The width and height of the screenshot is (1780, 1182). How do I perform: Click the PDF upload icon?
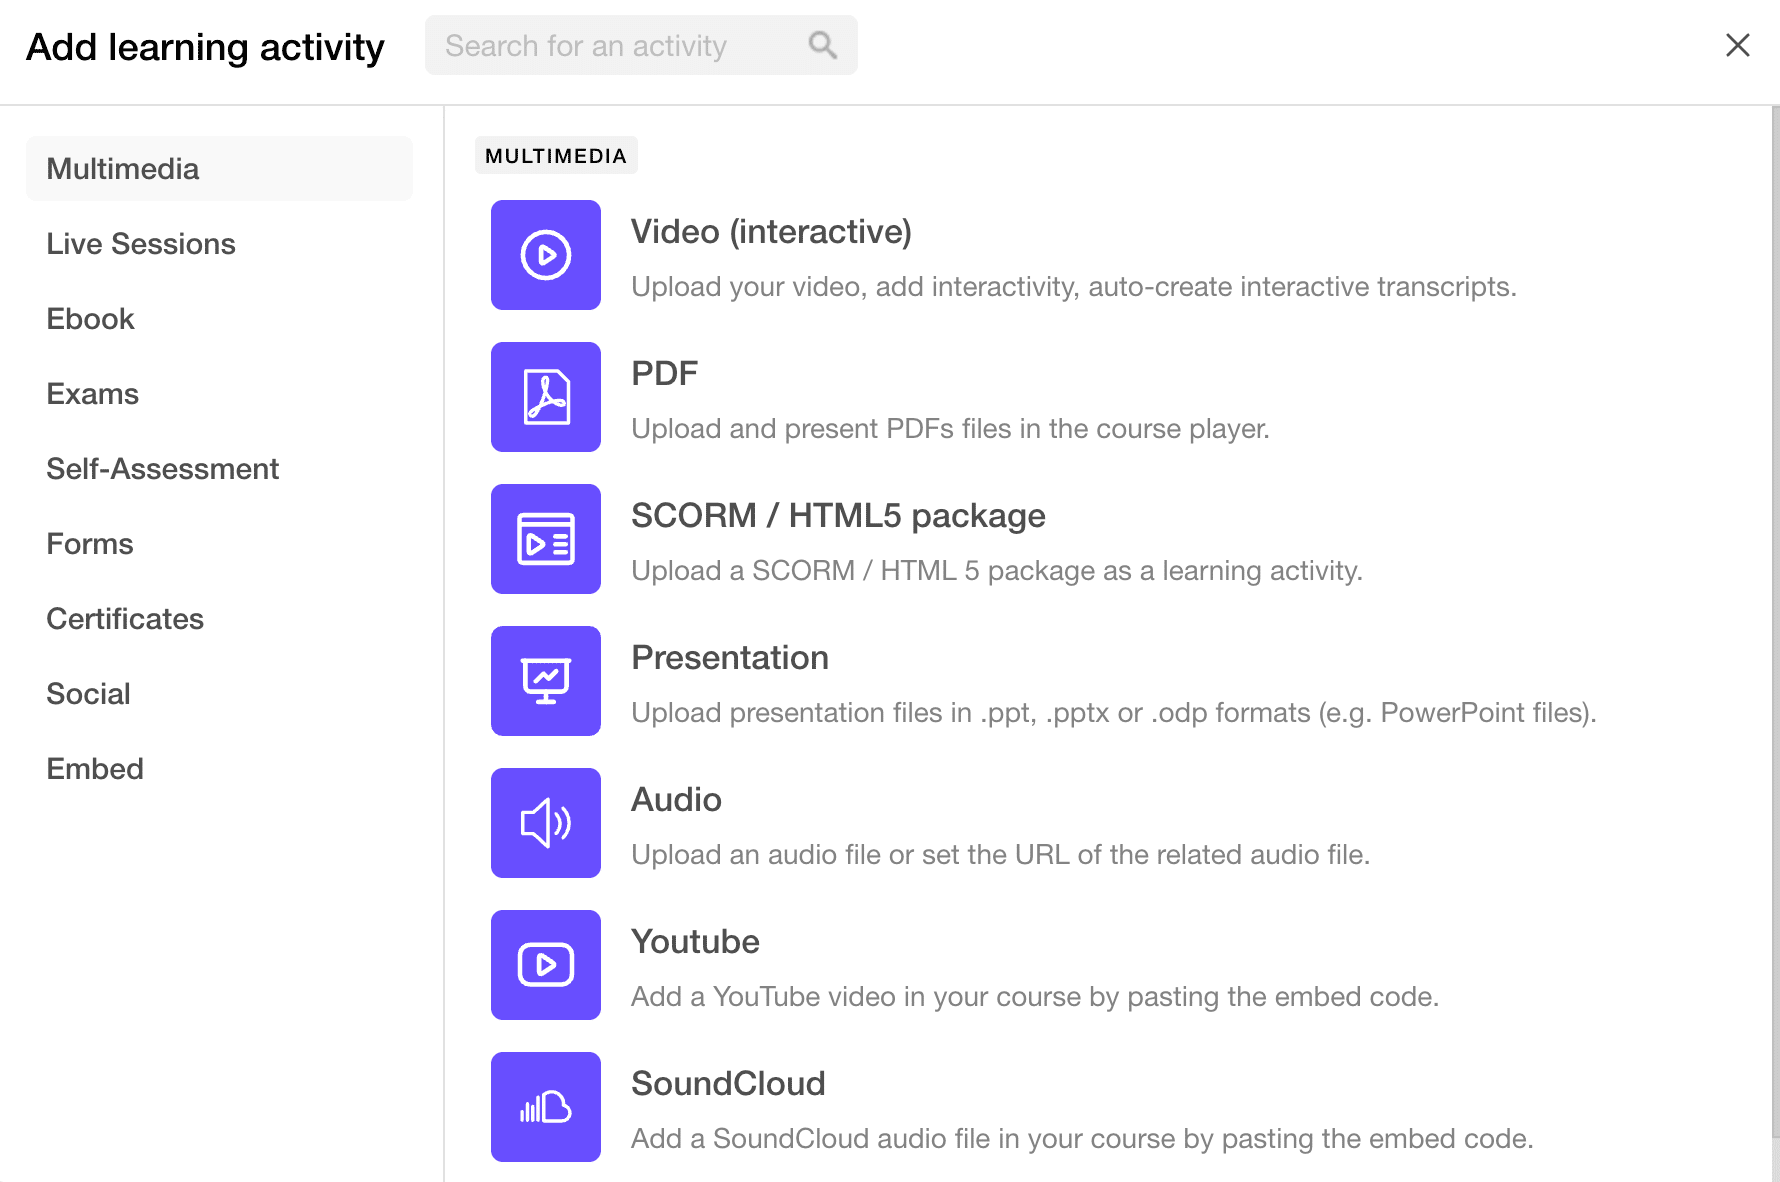coord(545,397)
